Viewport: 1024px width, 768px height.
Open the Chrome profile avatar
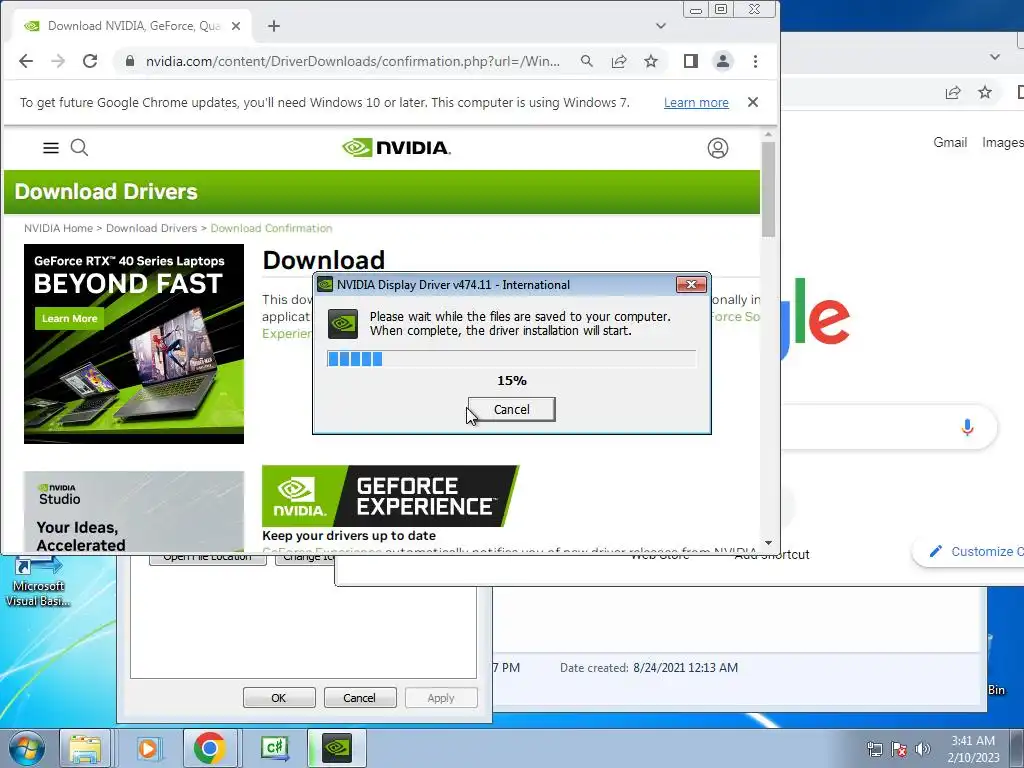click(722, 61)
